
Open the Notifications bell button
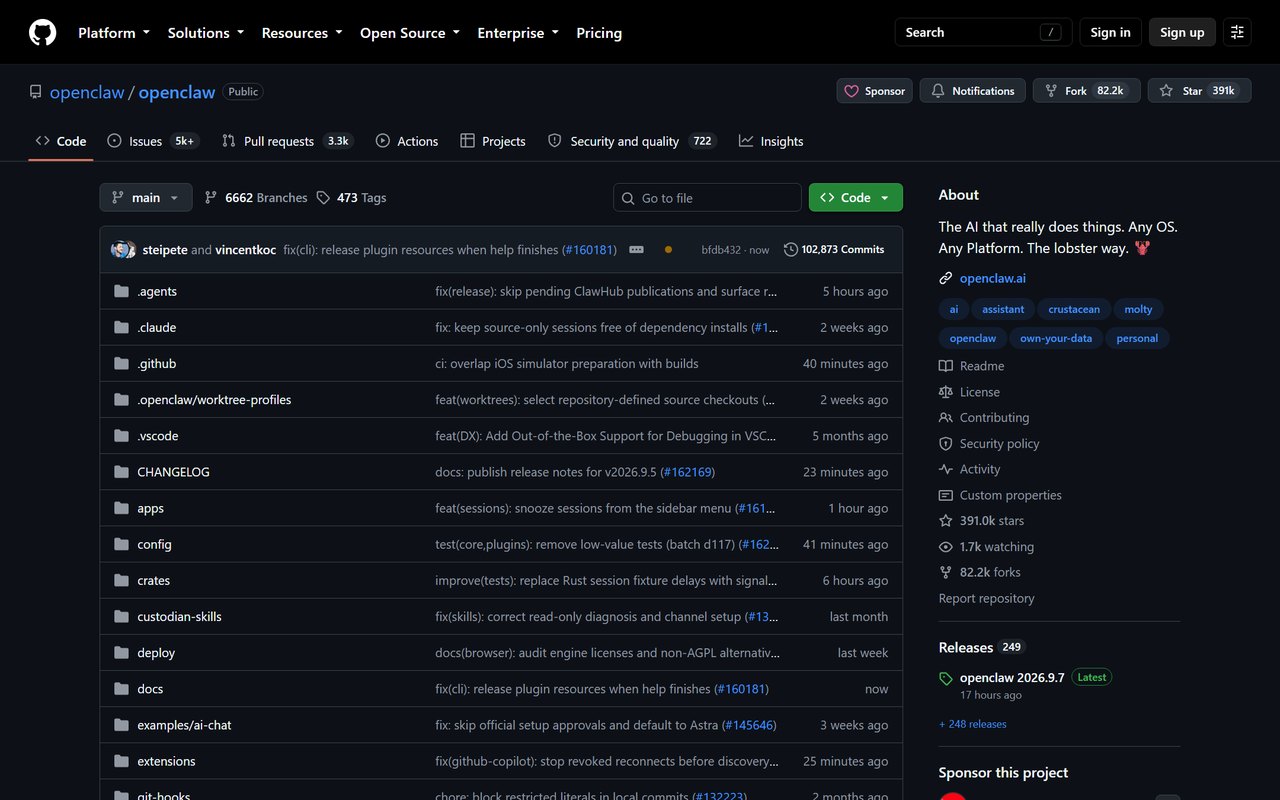tap(972, 91)
